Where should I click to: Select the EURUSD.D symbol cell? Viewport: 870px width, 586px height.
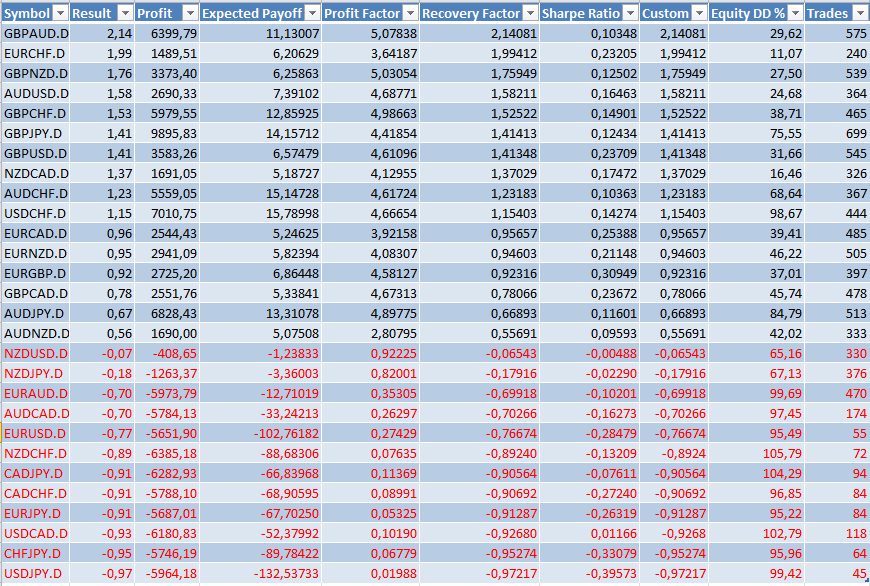pyautogui.click(x=35, y=433)
